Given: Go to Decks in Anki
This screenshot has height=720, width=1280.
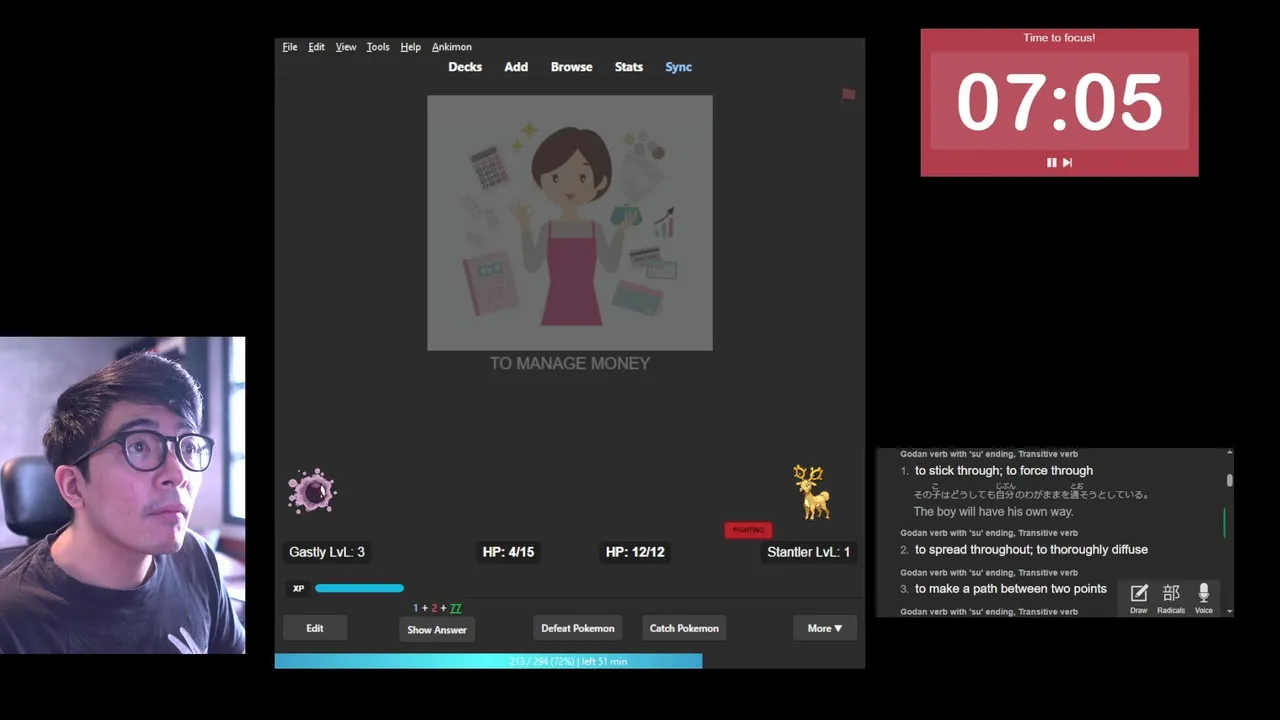Looking at the screenshot, I should click(x=465, y=67).
